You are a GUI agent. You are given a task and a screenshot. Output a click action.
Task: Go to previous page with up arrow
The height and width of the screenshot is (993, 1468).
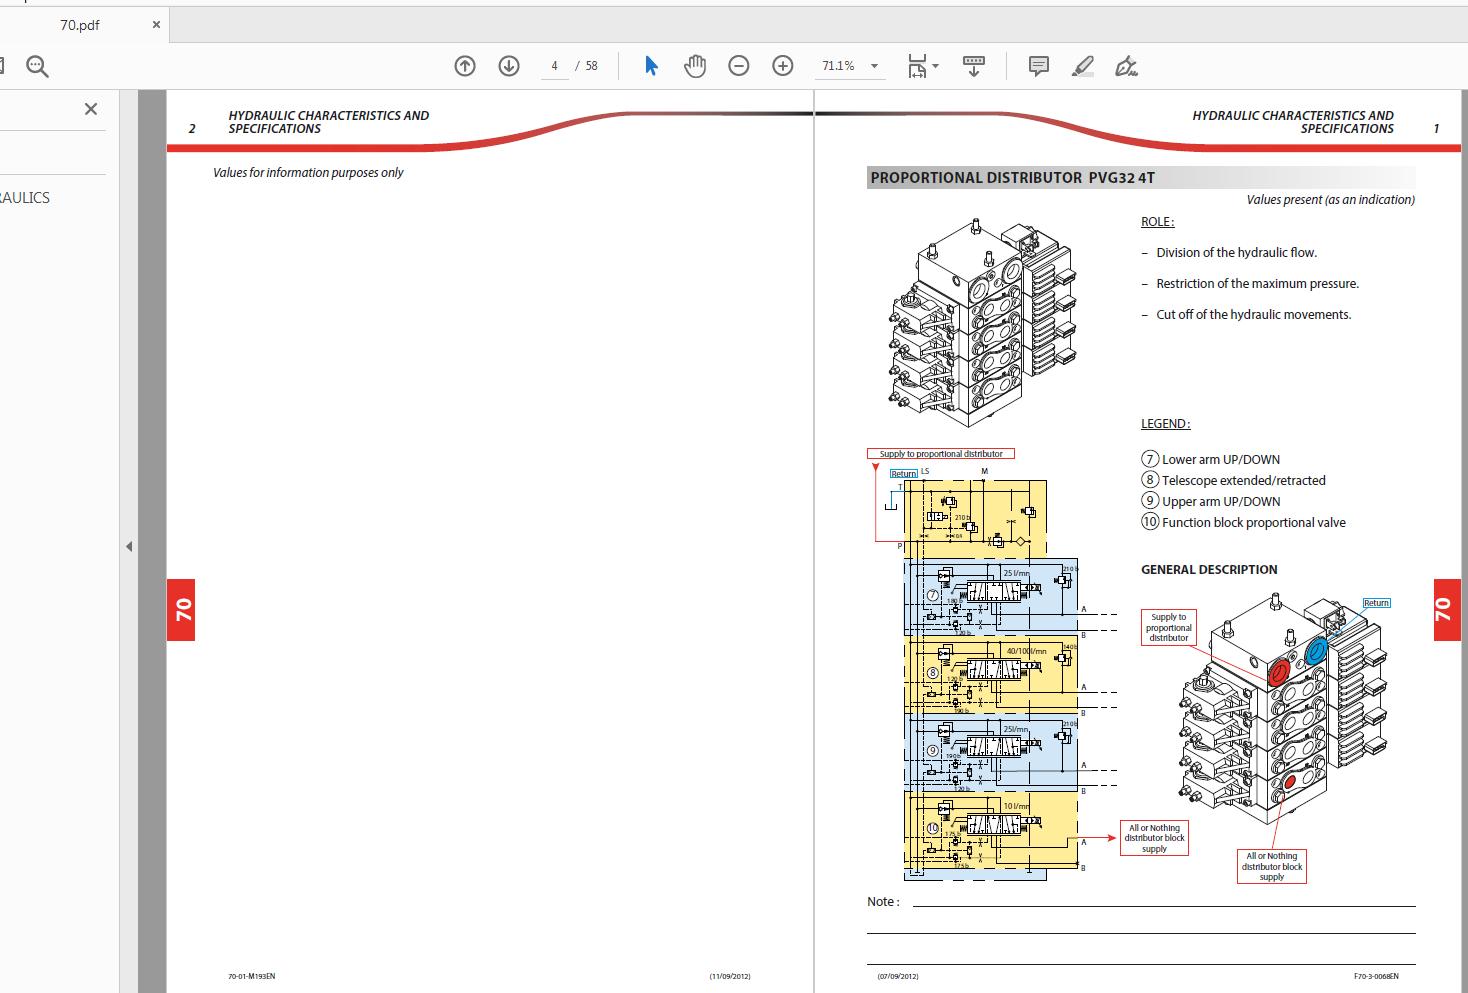coord(465,66)
